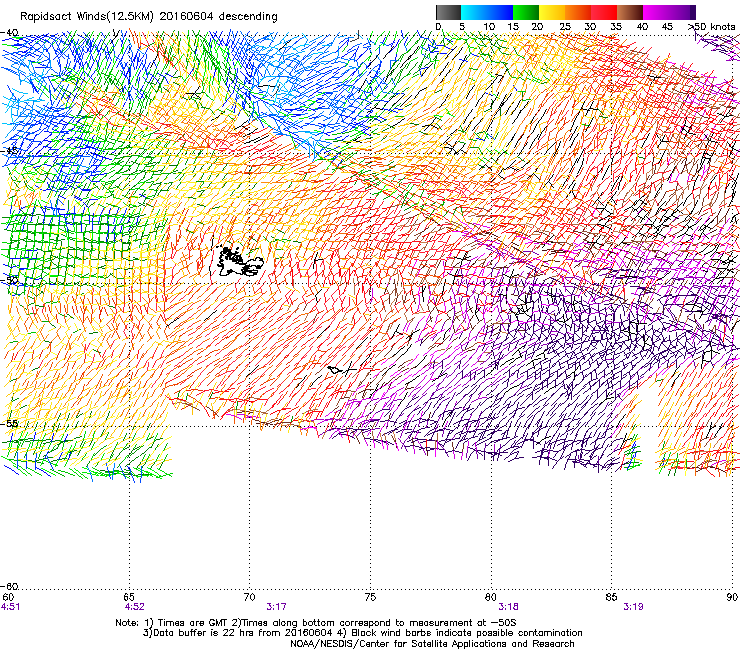Click the brown 35–40 knots color segment
The height and width of the screenshot is (650, 740).
point(630,12)
